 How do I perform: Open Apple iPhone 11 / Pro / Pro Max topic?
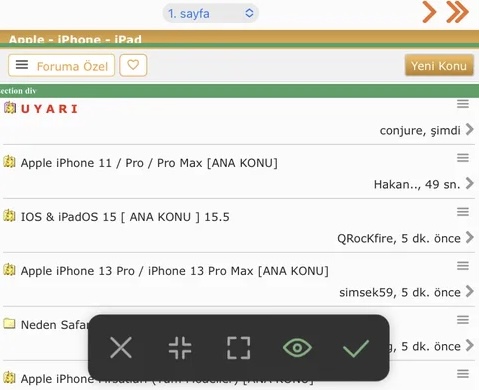(x=149, y=163)
